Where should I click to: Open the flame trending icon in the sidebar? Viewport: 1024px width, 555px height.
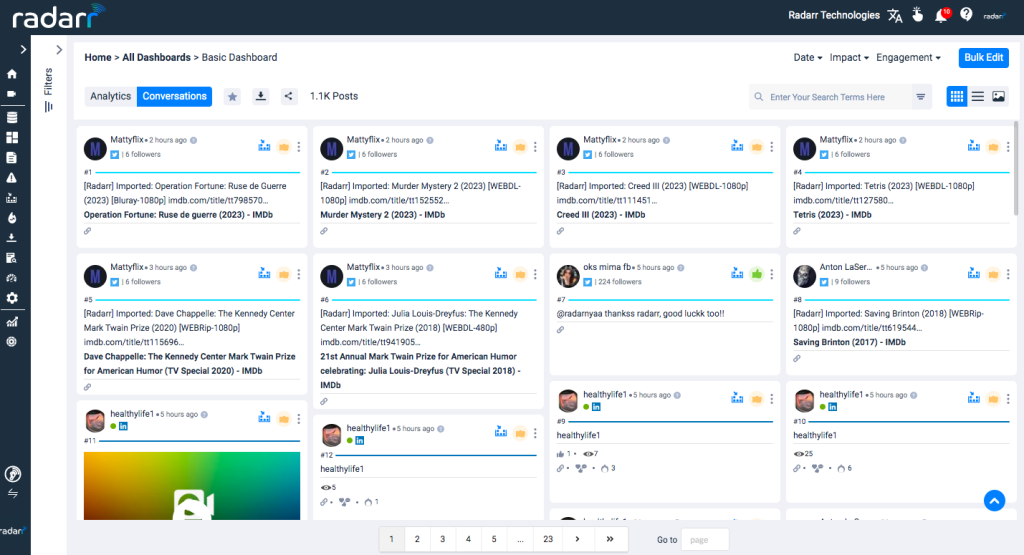[x=12, y=217]
